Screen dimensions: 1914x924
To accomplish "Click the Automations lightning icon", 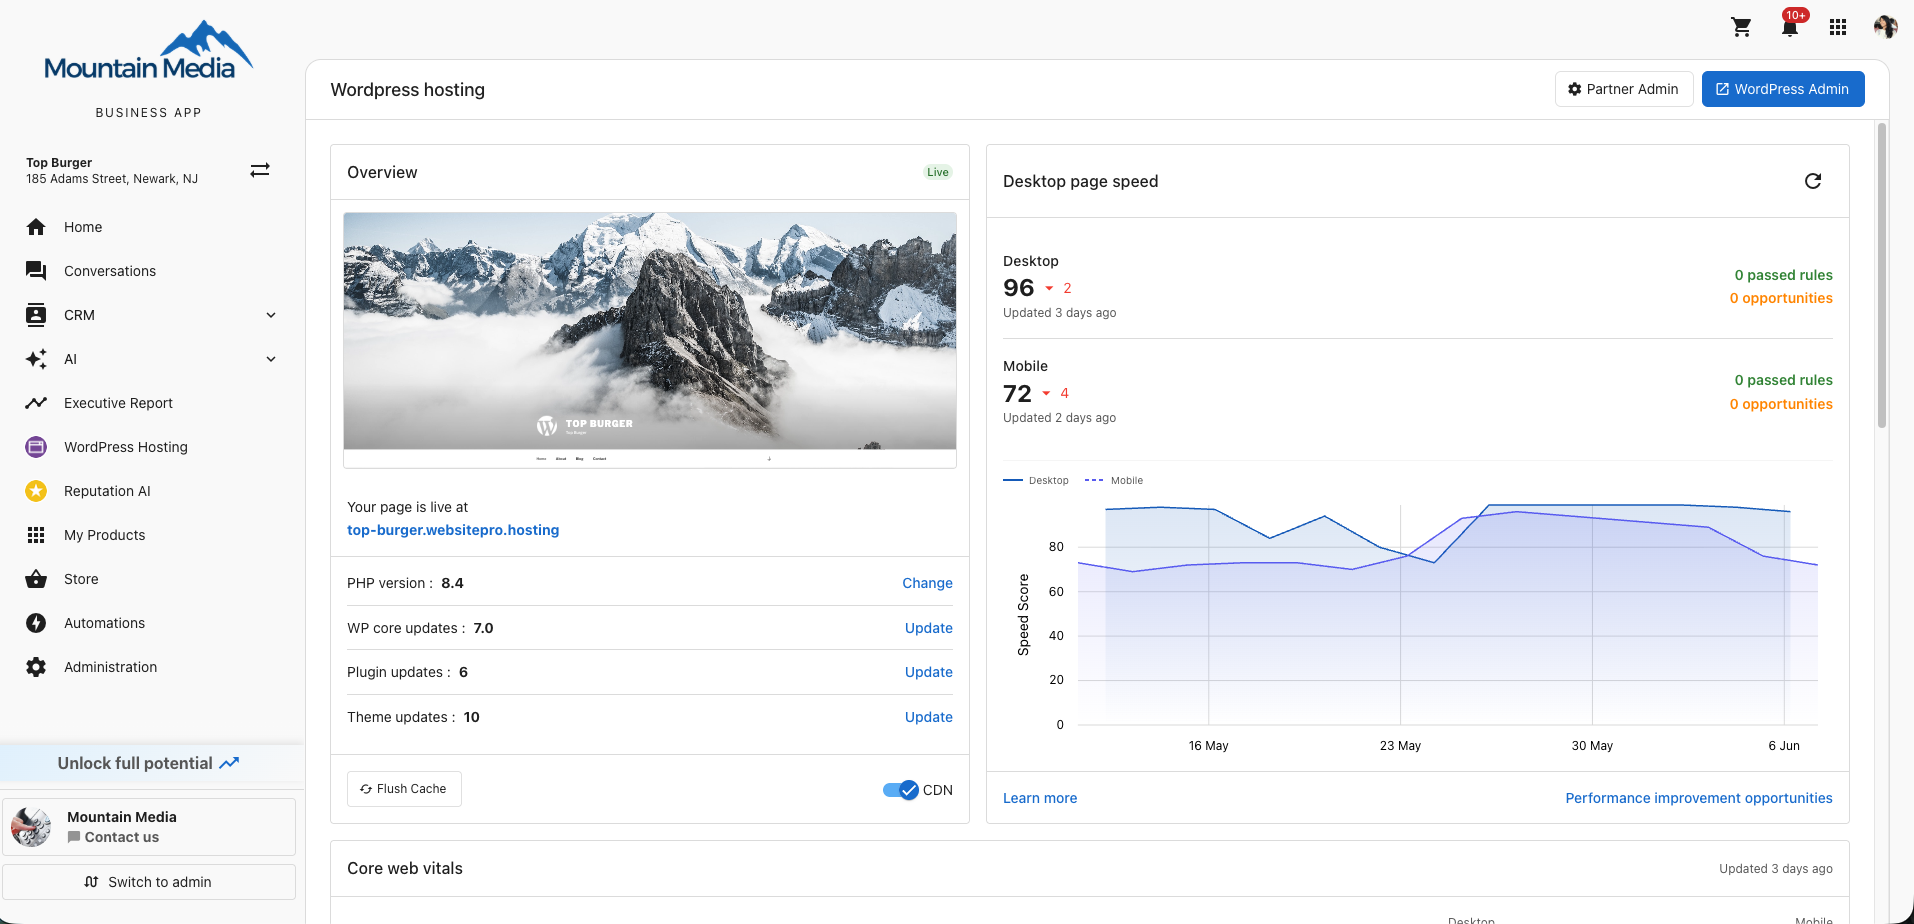I will (36, 623).
